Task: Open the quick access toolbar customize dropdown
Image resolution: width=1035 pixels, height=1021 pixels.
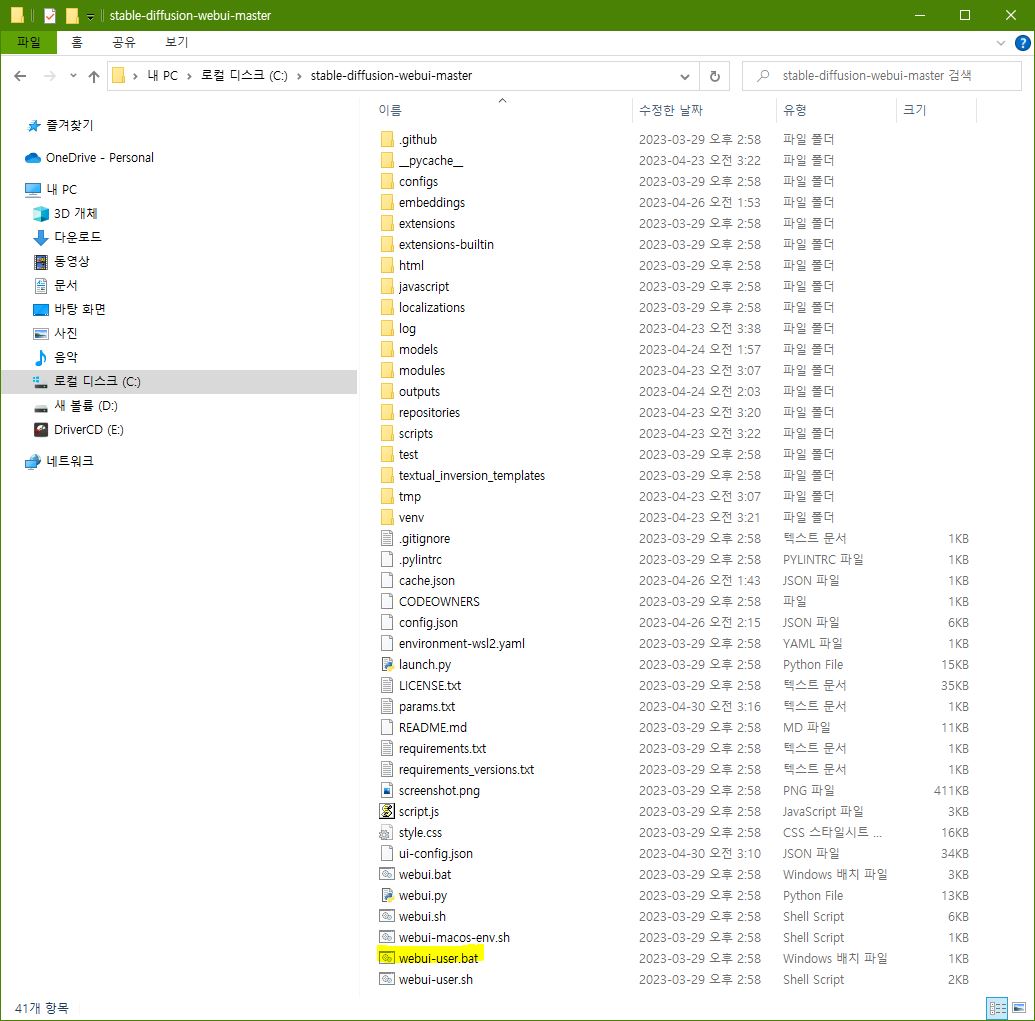Action: point(90,16)
